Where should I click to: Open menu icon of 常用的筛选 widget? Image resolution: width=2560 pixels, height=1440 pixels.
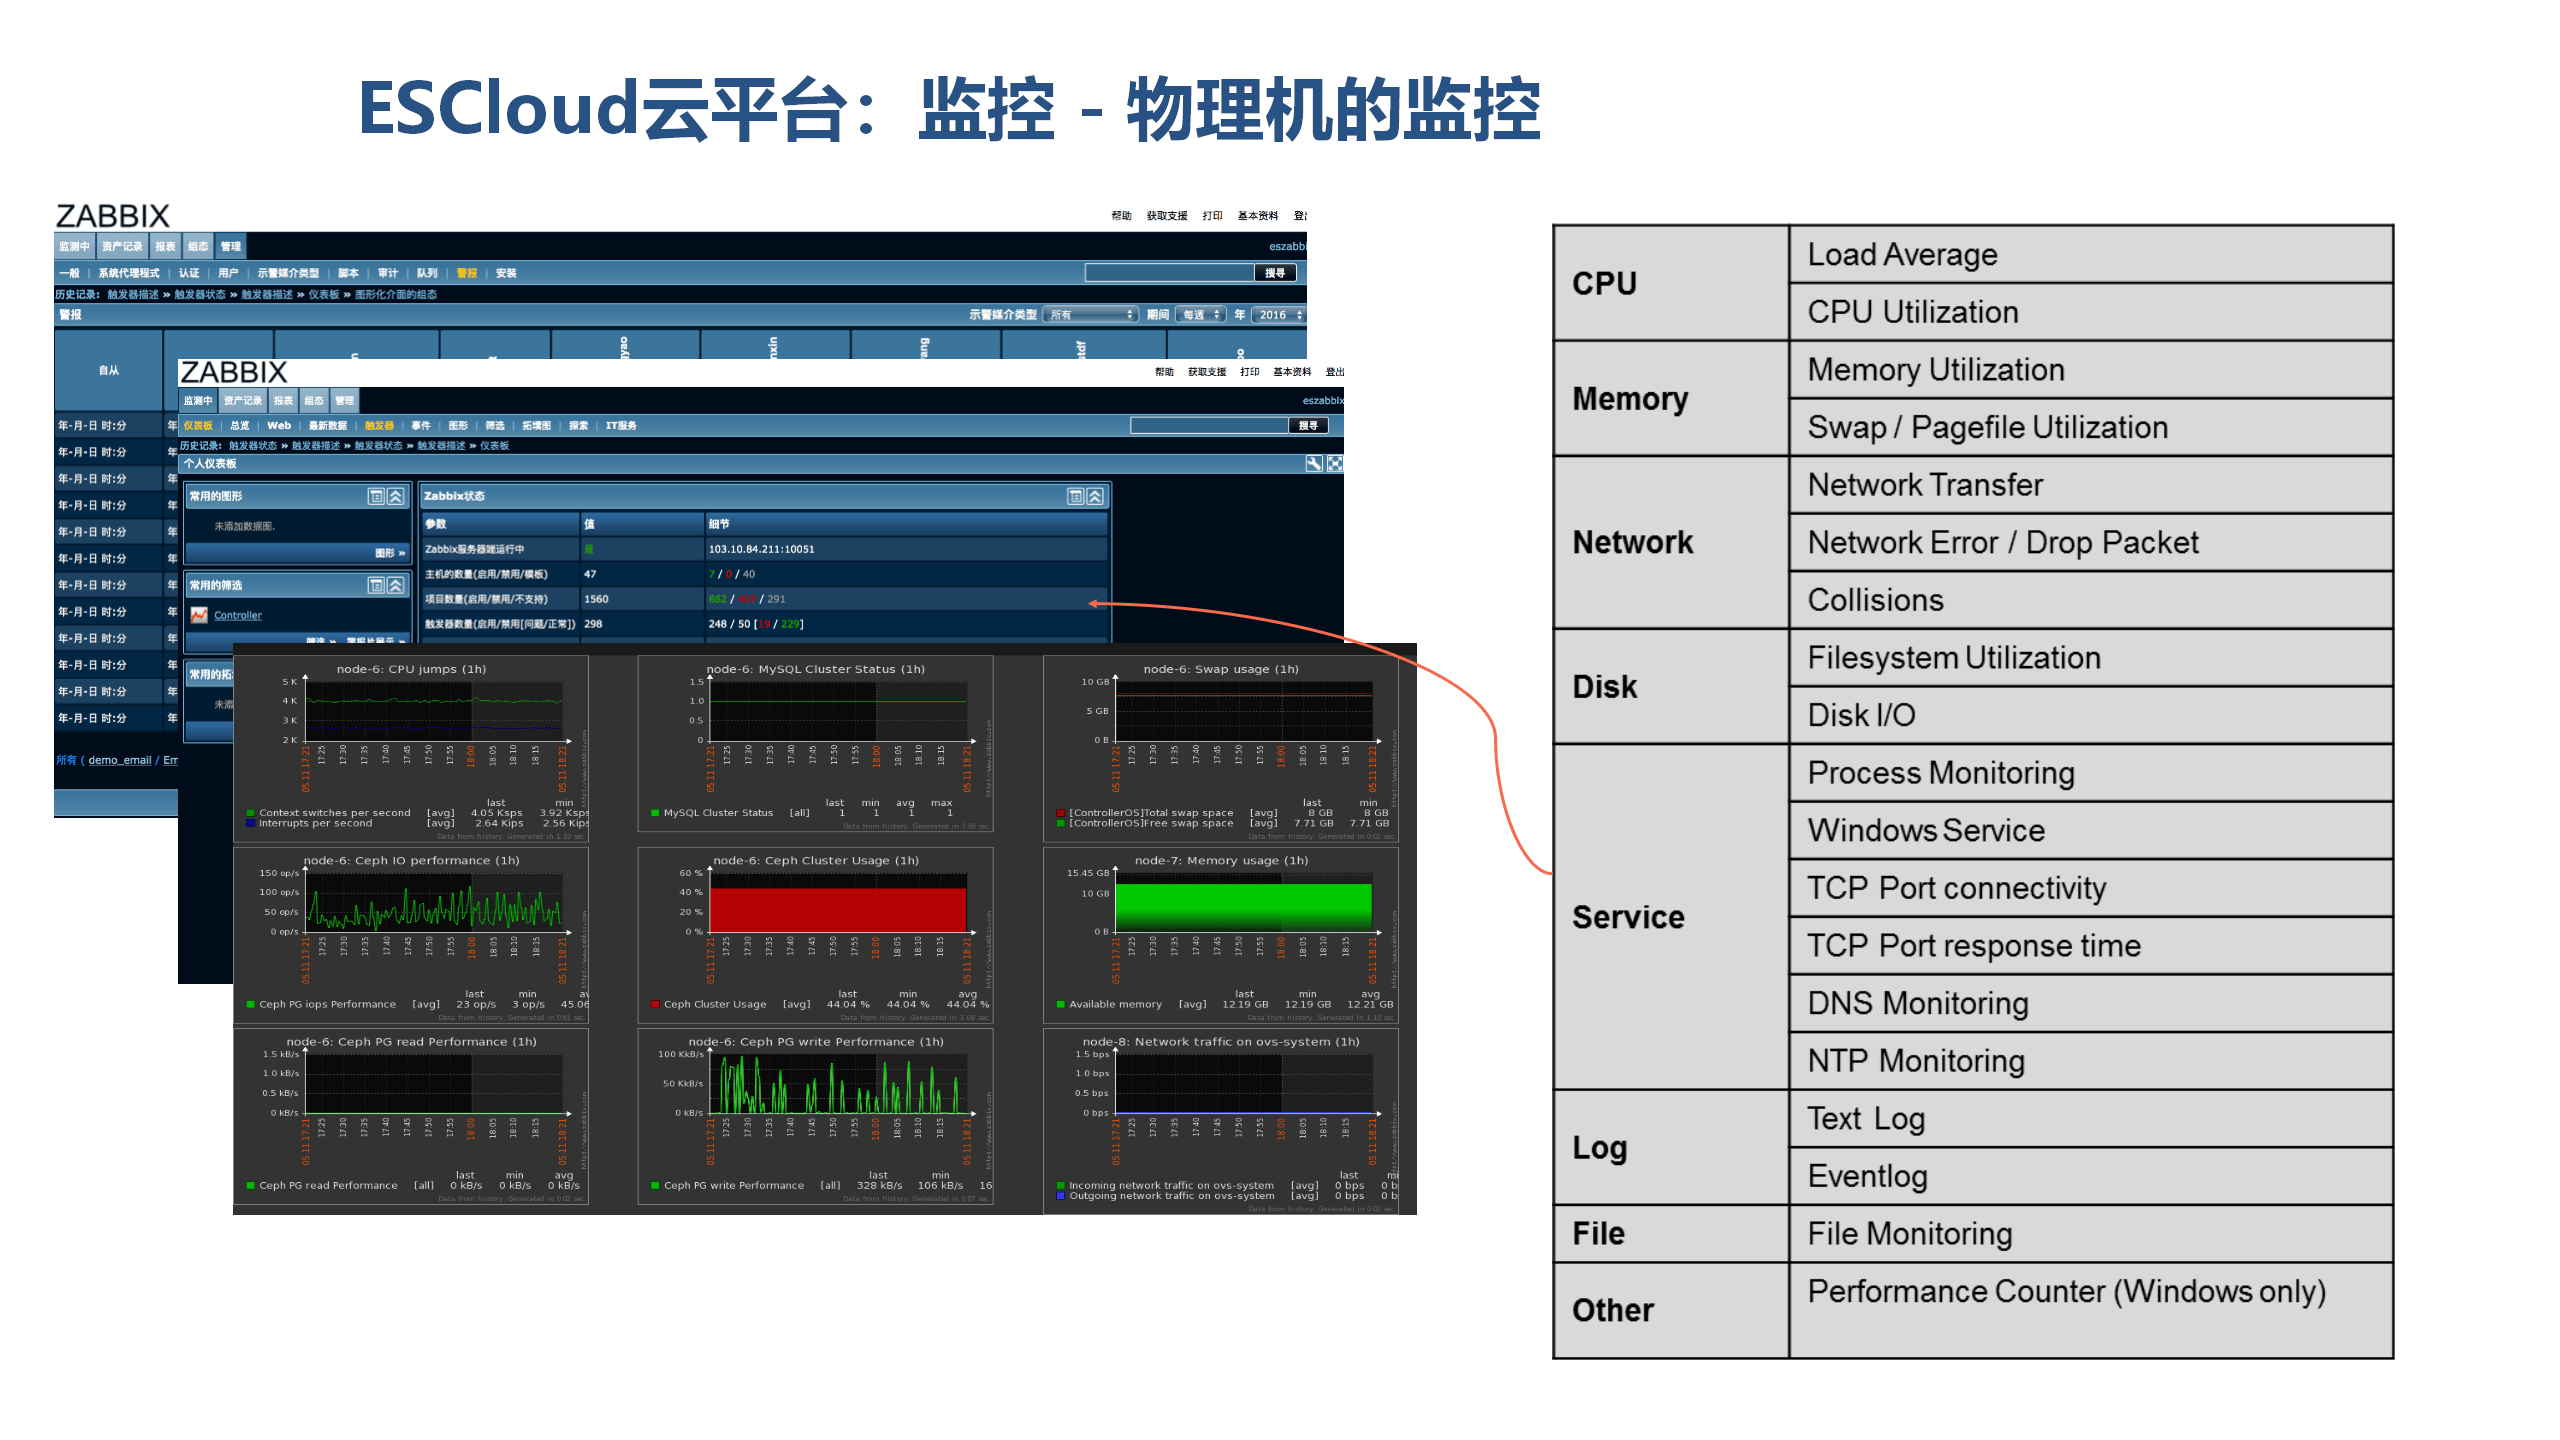click(376, 586)
